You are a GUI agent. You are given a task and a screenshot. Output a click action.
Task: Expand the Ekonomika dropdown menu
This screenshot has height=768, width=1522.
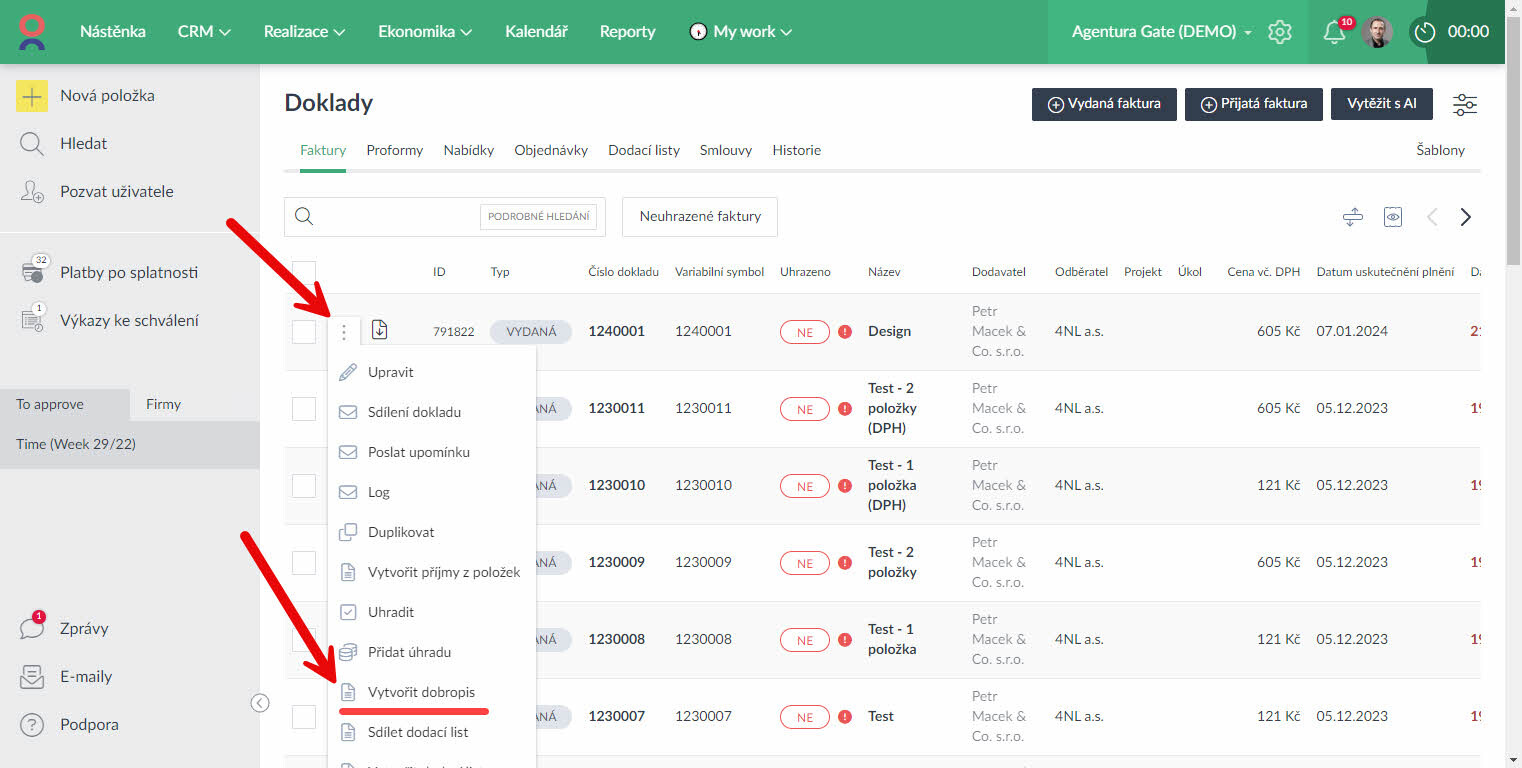[425, 32]
